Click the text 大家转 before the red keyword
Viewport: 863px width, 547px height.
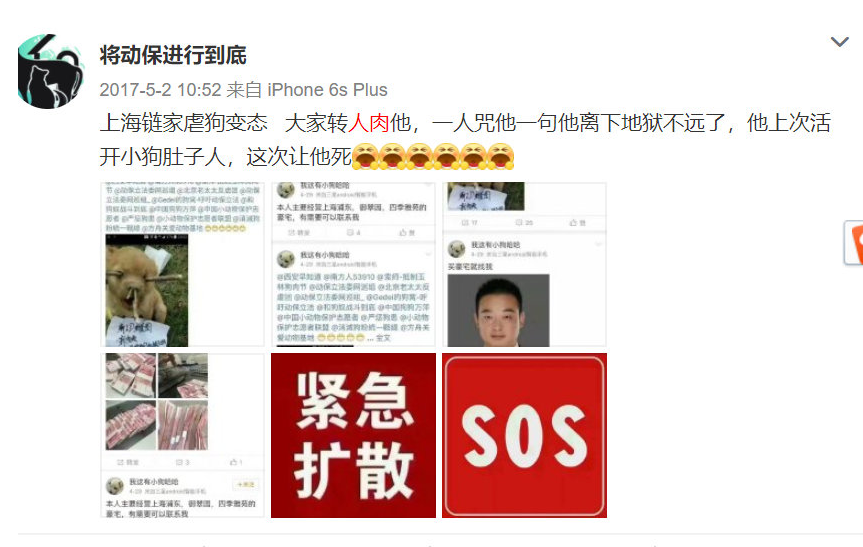pos(316,123)
